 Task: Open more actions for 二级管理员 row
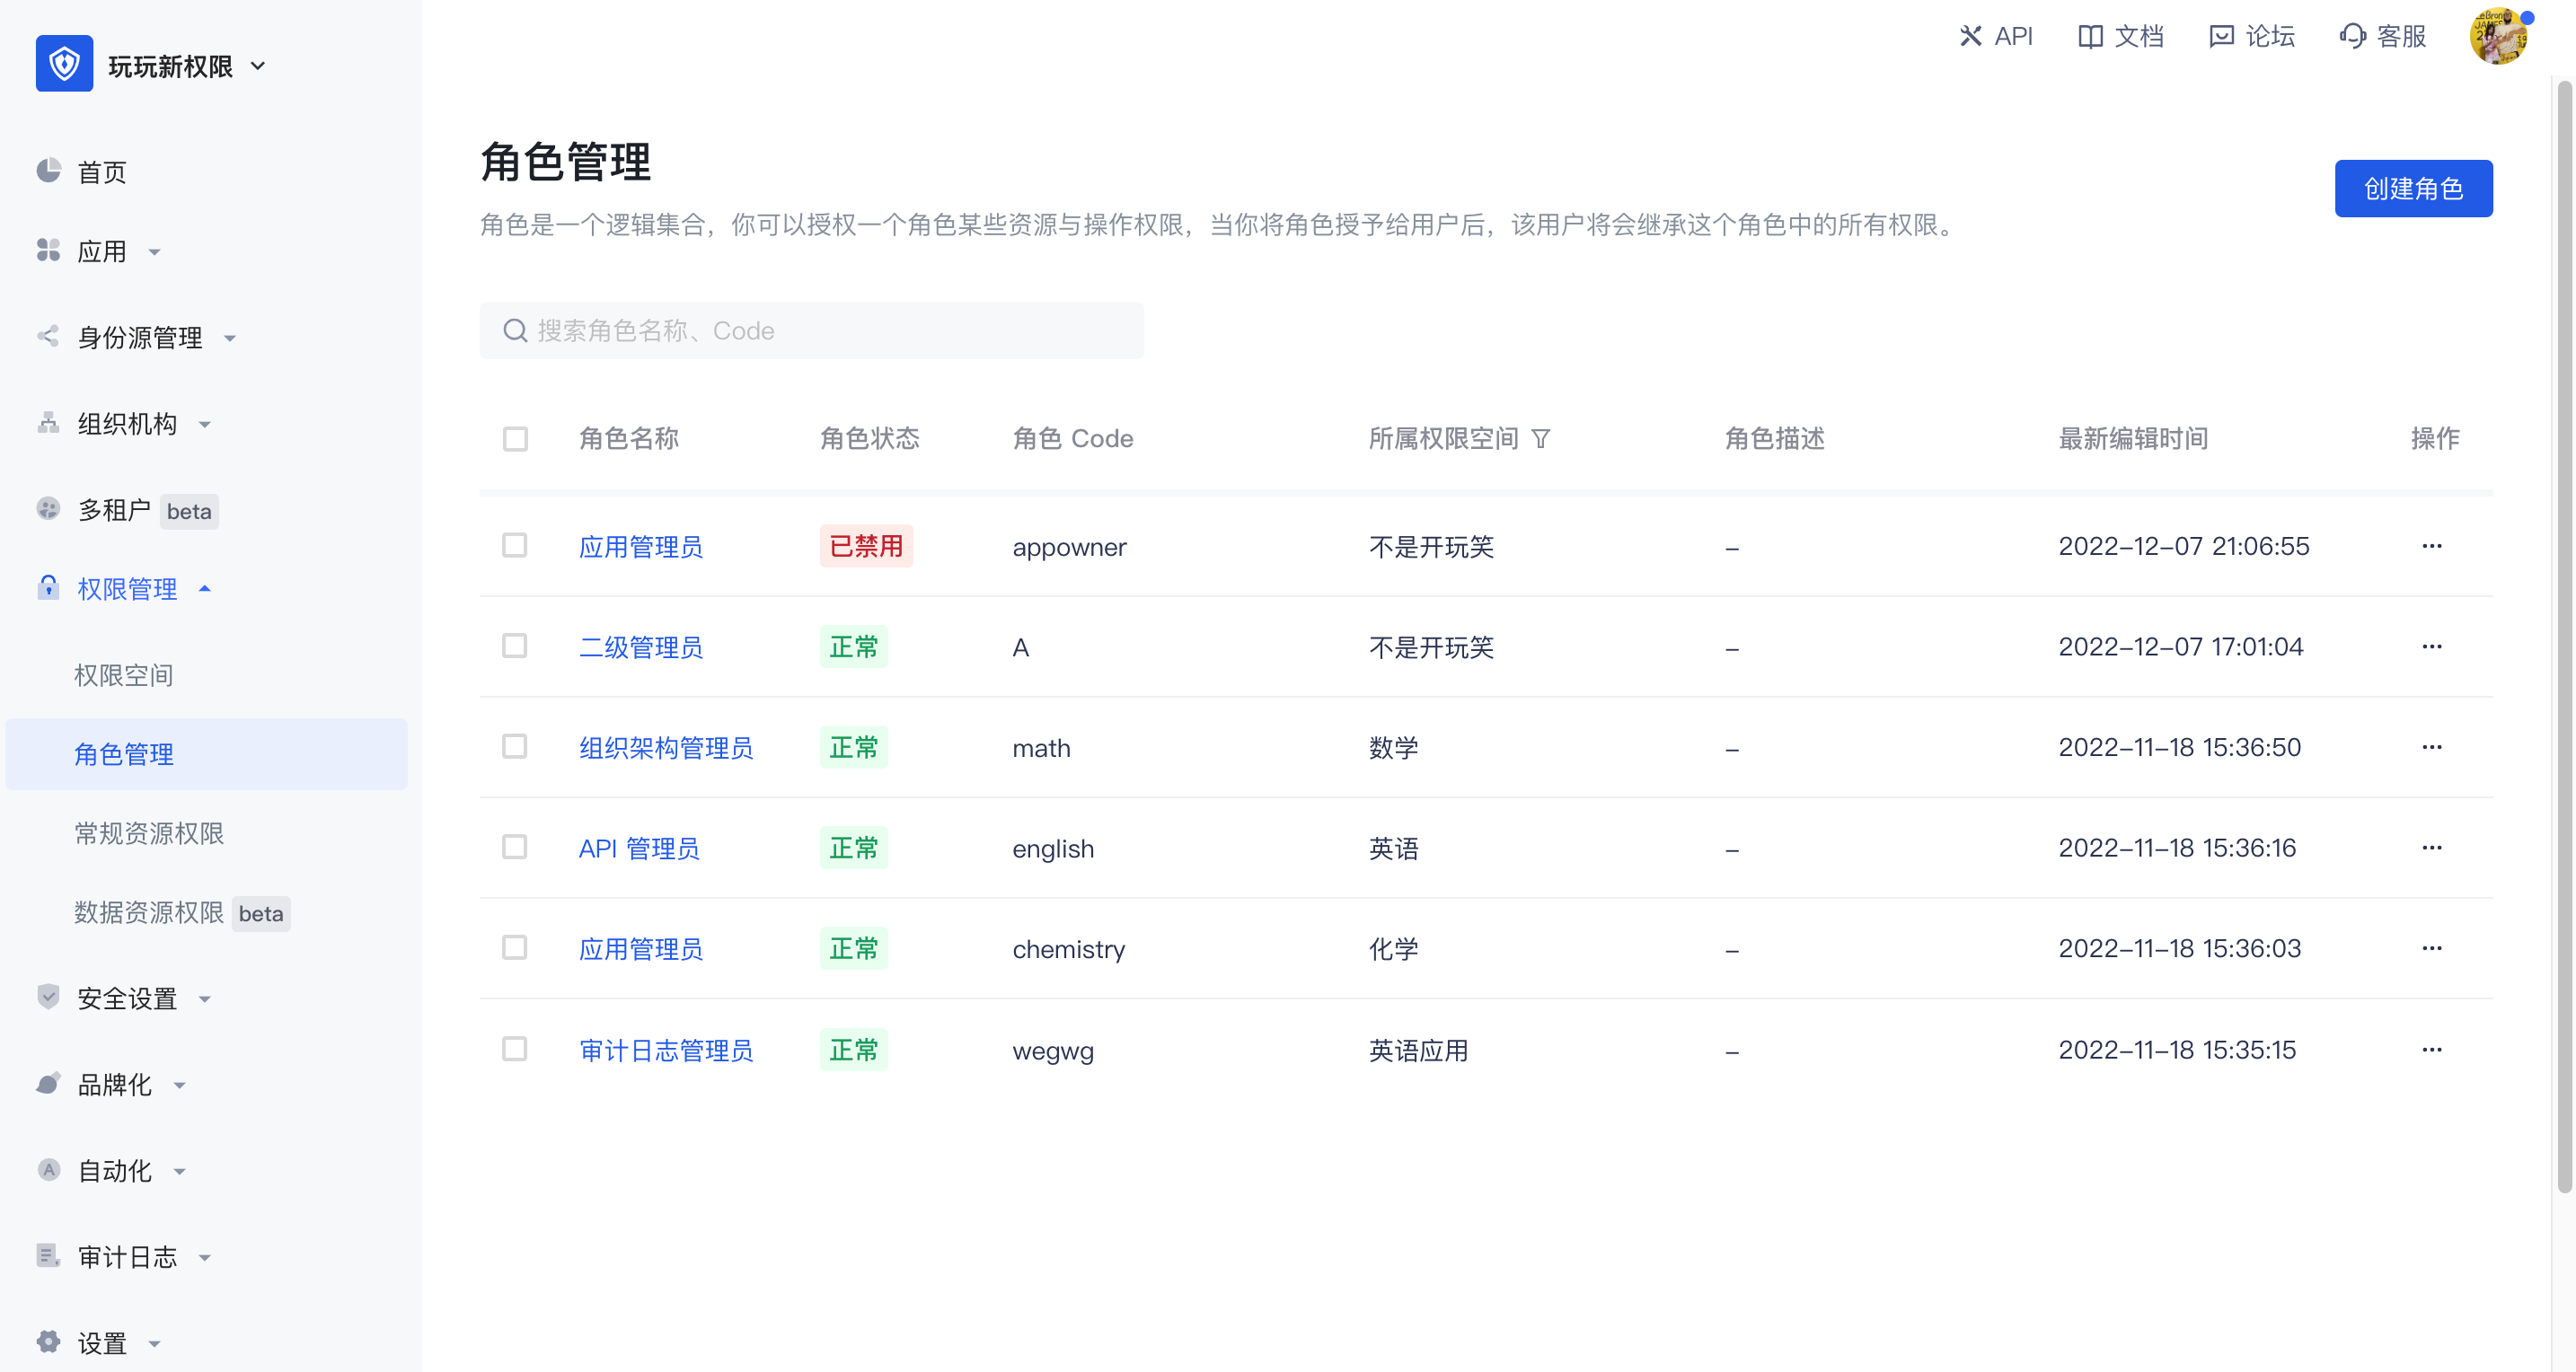point(2432,646)
